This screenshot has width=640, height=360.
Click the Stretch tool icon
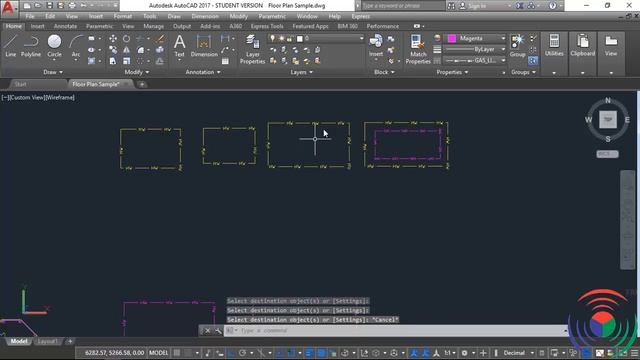[113, 61]
